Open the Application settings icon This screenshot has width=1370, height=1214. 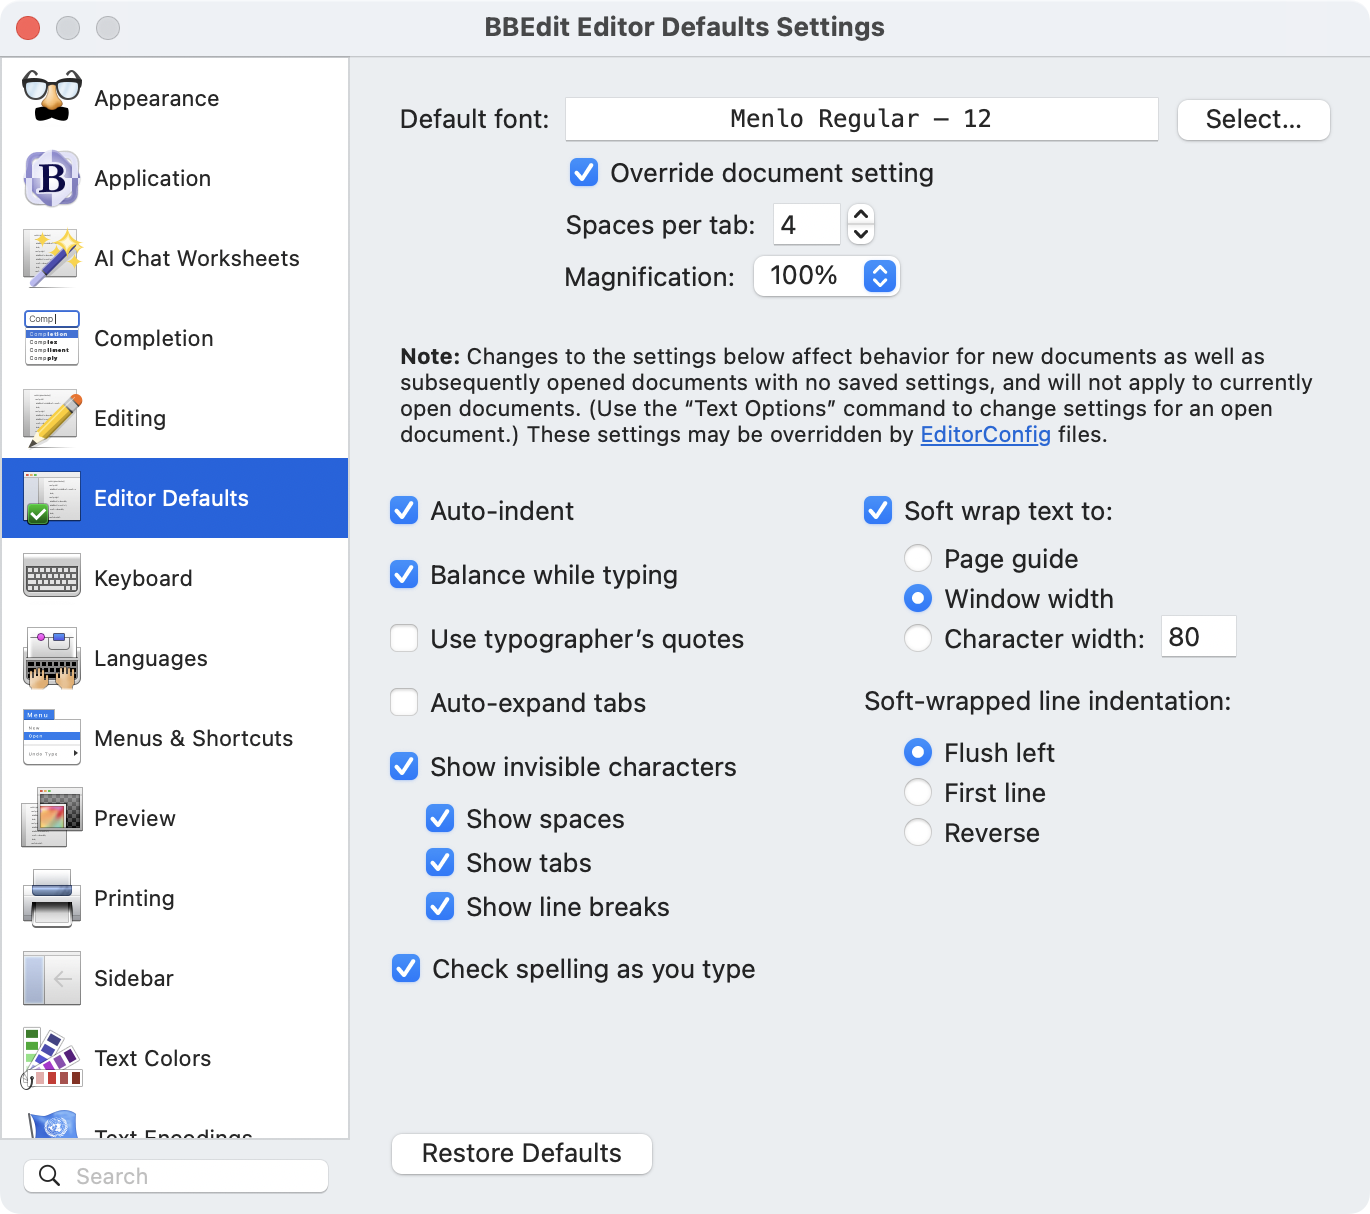point(52,178)
